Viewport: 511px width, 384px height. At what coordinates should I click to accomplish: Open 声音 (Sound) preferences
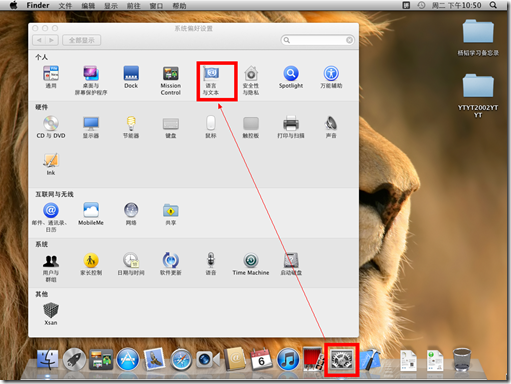(331, 127)
